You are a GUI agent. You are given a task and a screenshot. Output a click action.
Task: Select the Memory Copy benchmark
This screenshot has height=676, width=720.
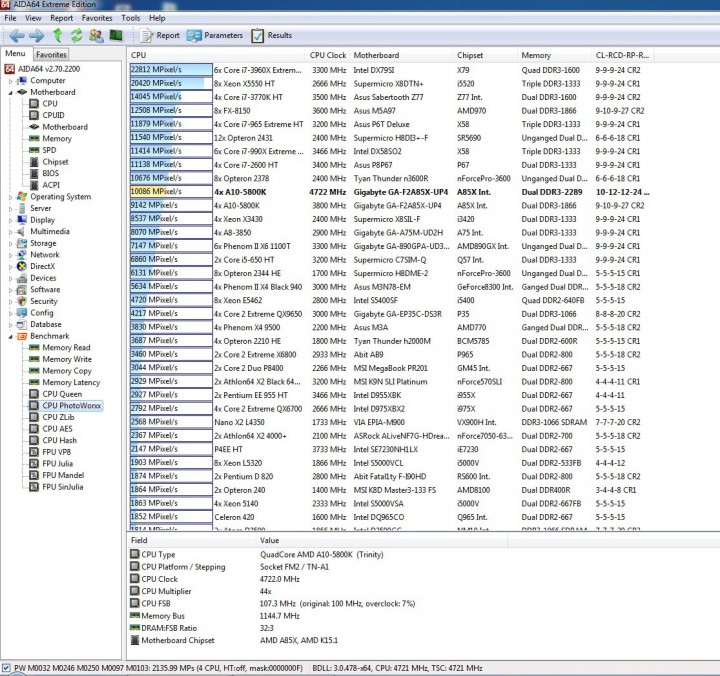pyautogui.click(x=67, y=371)
